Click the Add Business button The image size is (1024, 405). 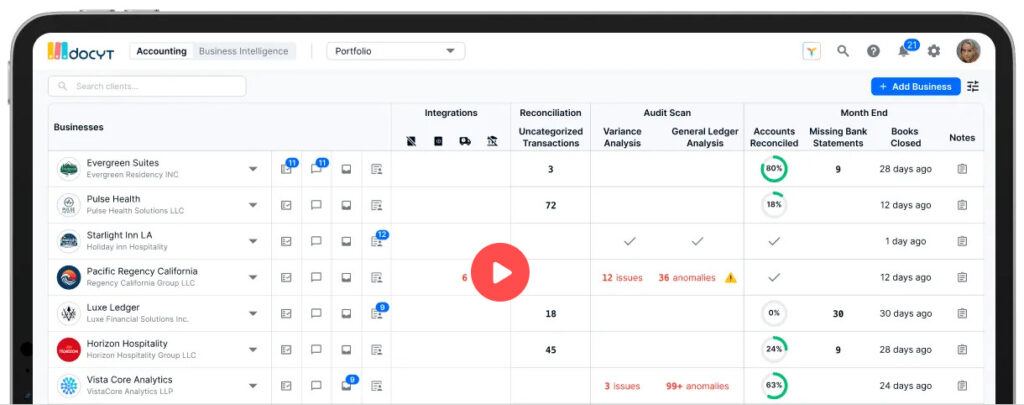point(916,86)
